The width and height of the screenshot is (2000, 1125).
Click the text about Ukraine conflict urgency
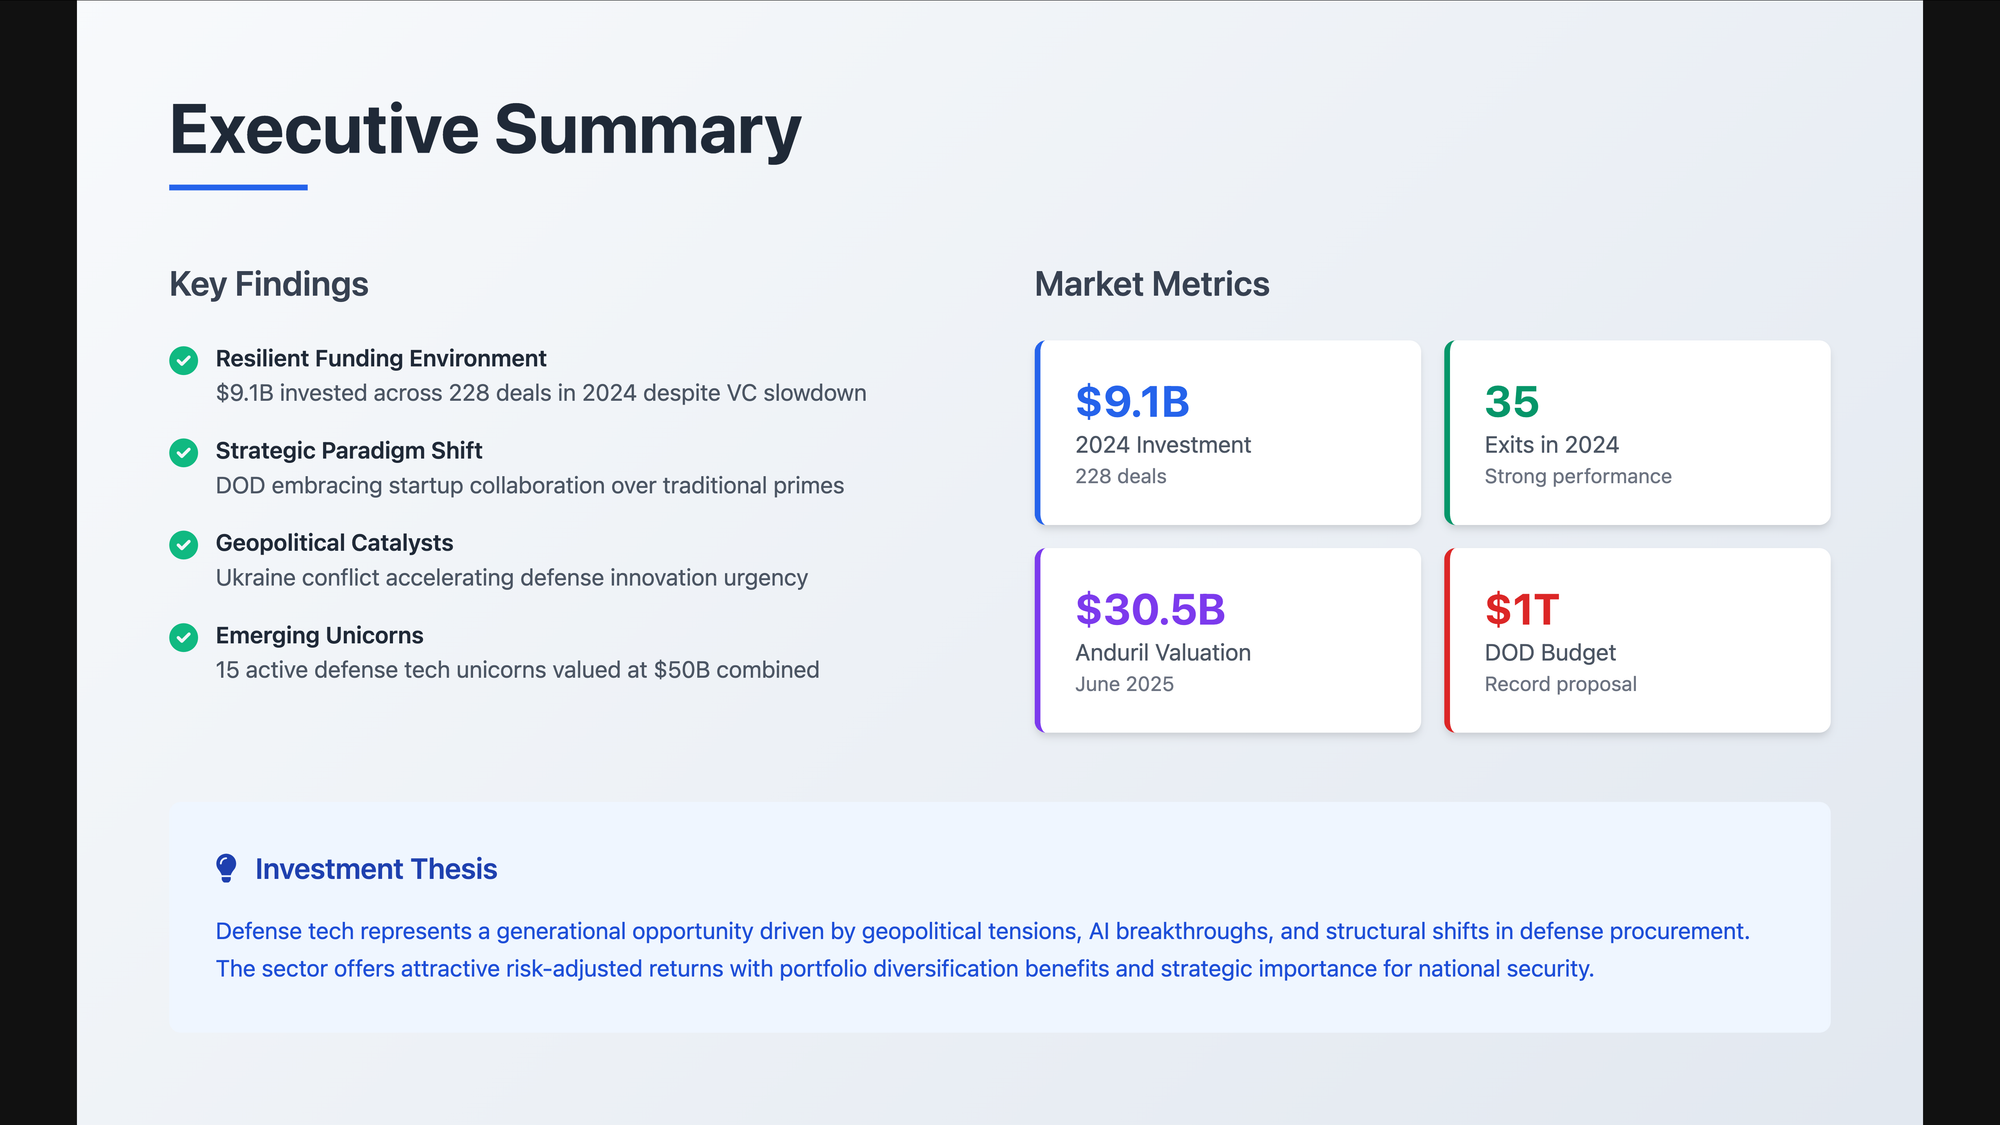[511, 578]
